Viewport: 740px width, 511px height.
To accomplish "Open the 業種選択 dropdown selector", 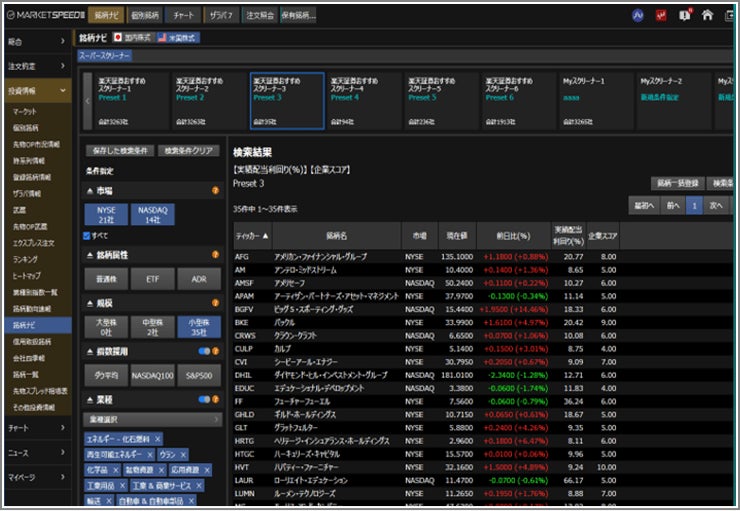I will [153, 419].
